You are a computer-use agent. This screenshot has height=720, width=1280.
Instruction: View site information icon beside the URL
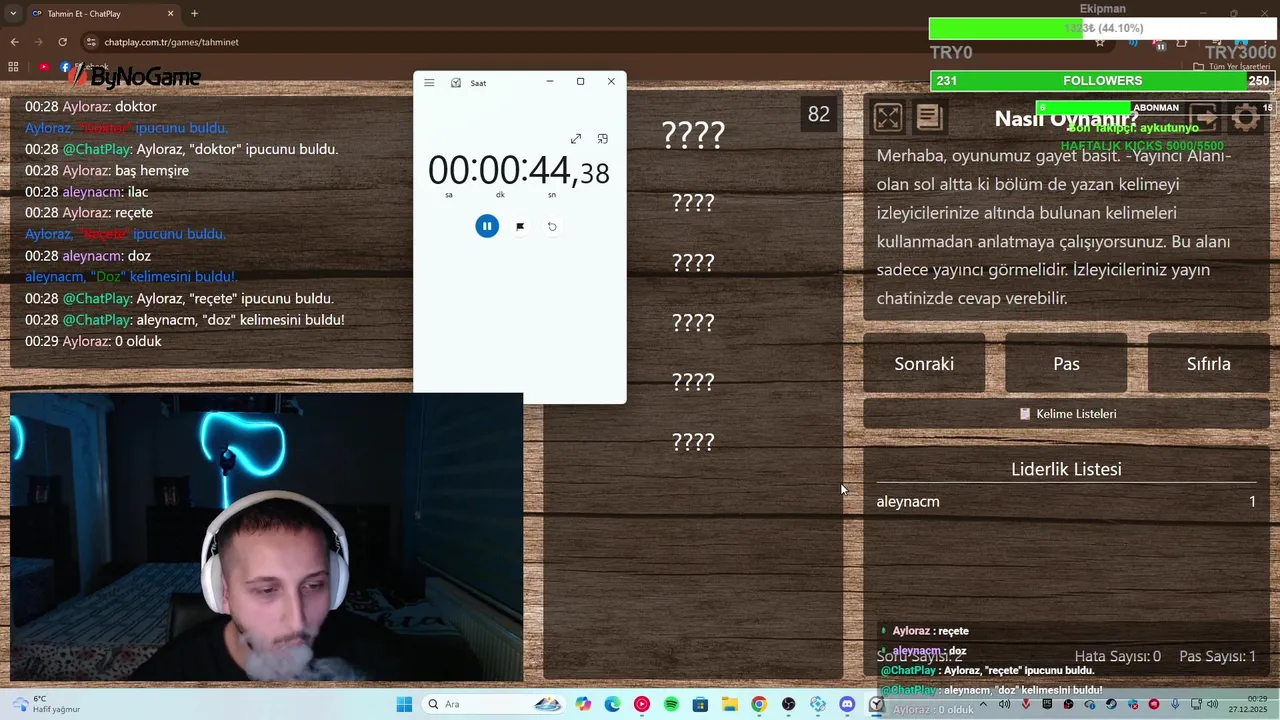pyautogui.click(x=91, y=42)
